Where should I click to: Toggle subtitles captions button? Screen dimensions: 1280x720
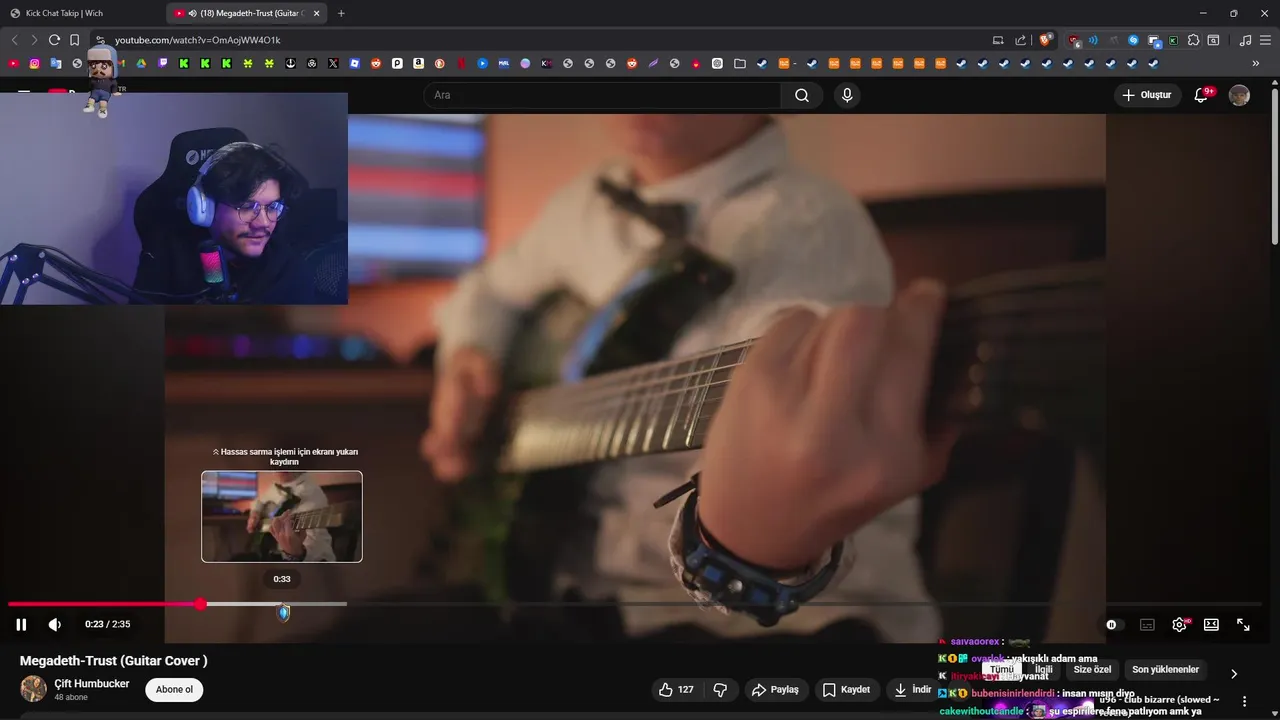(x=1147, y=624)
